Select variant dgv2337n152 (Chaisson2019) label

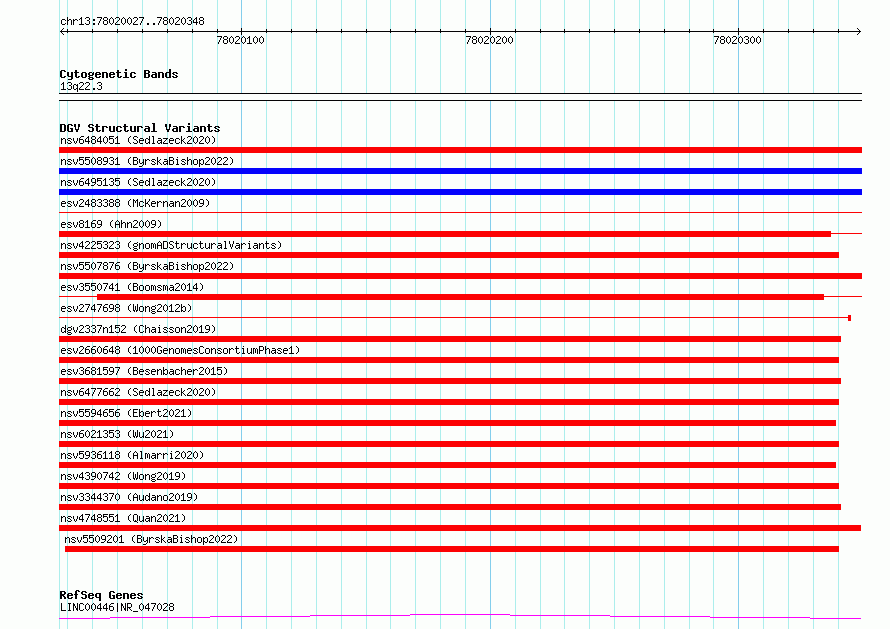(138, 329)
